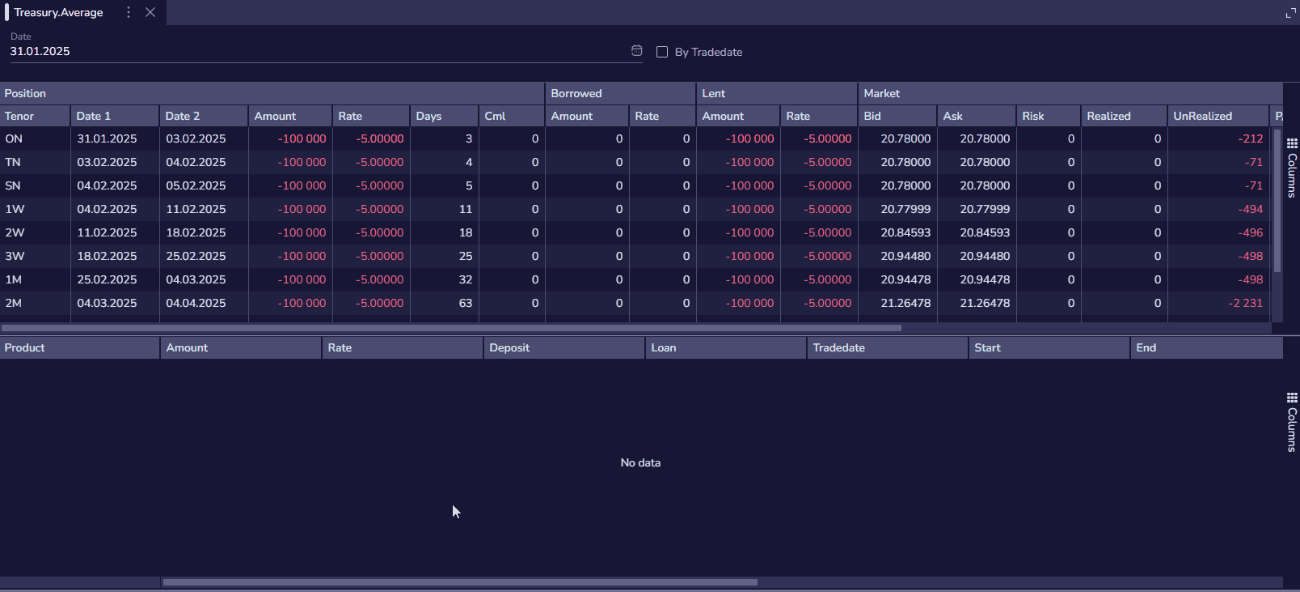The width and height of the screenshot is (1300, 592).
Task: Expand the panel to full screen
Action: point(1290,13)
